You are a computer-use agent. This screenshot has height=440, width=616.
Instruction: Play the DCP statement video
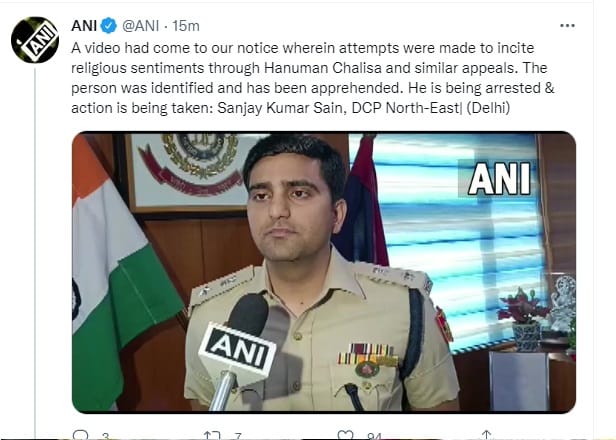(323, 271)
